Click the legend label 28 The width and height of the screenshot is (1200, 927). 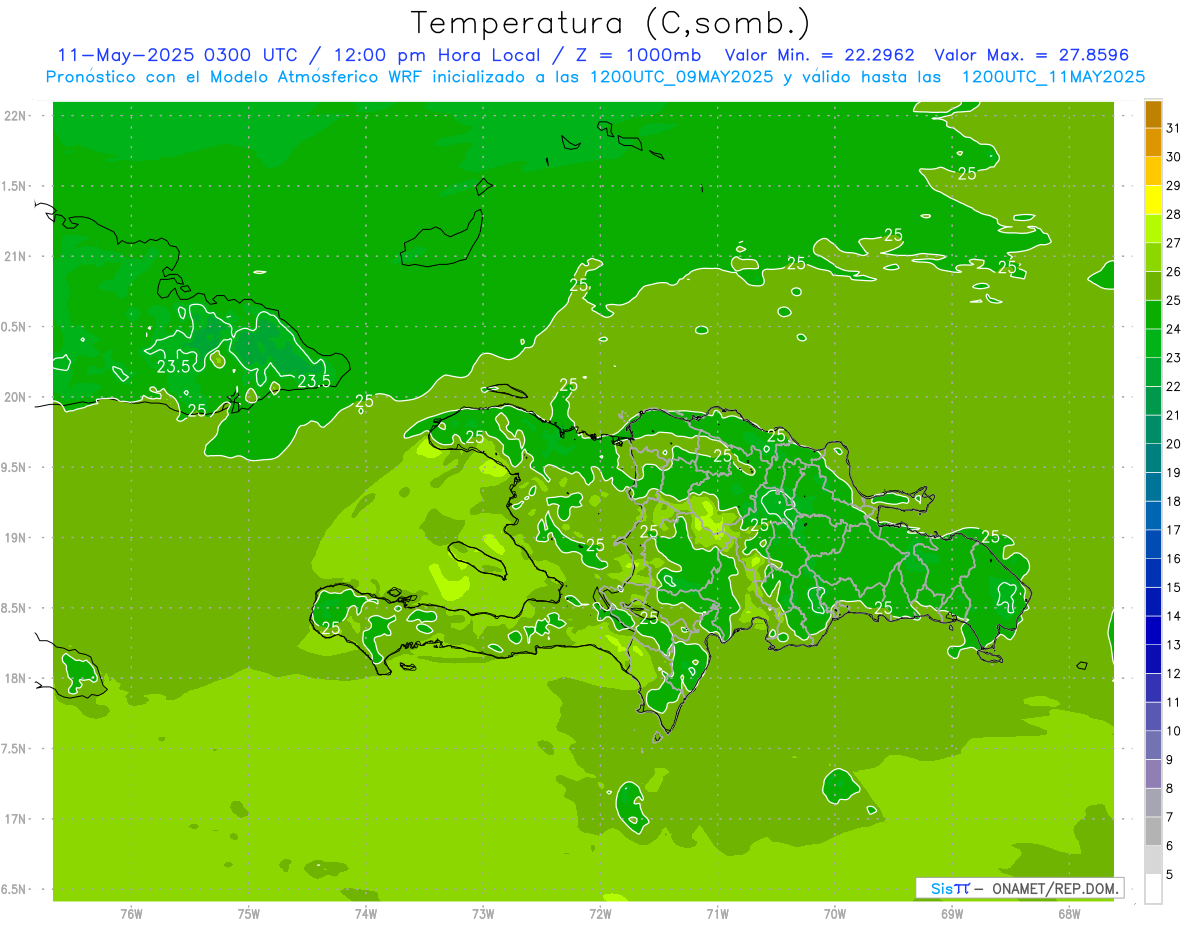1174,215
